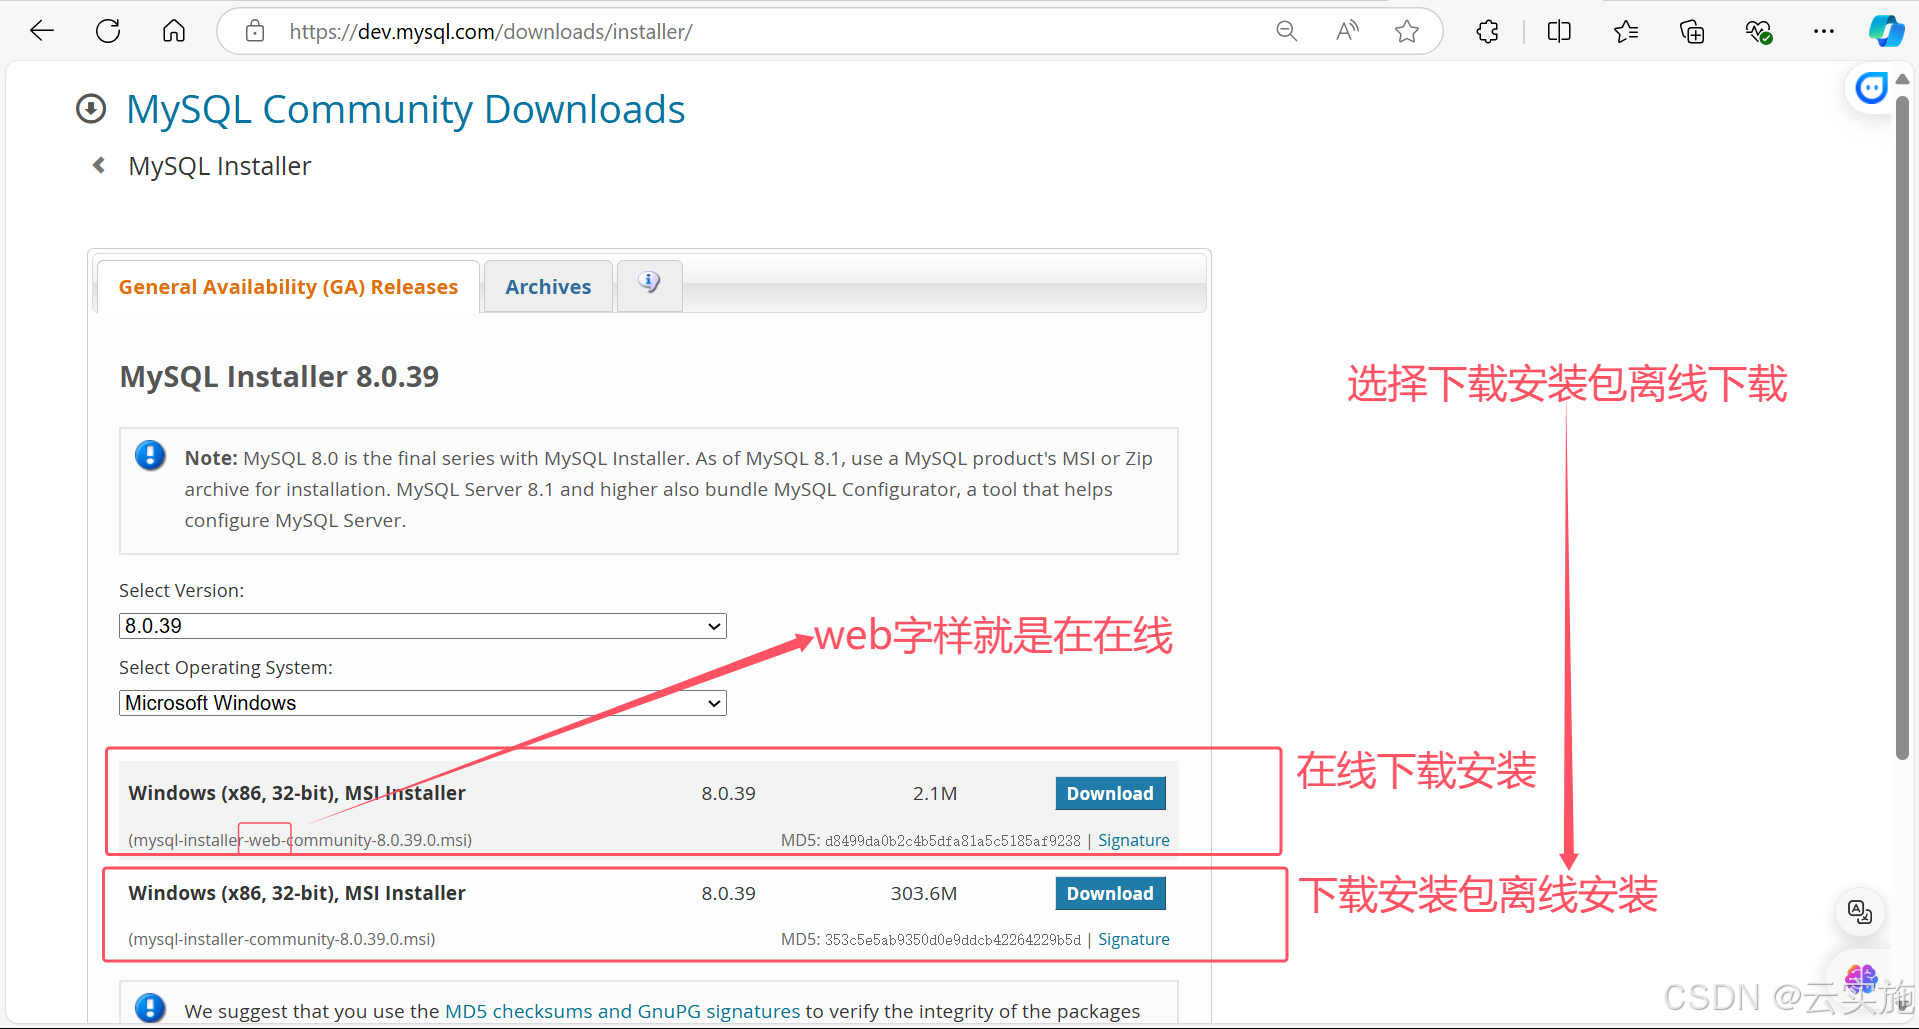Click the scrollbar up arrow
1919x1029 pixels.
coord(1902,79)
